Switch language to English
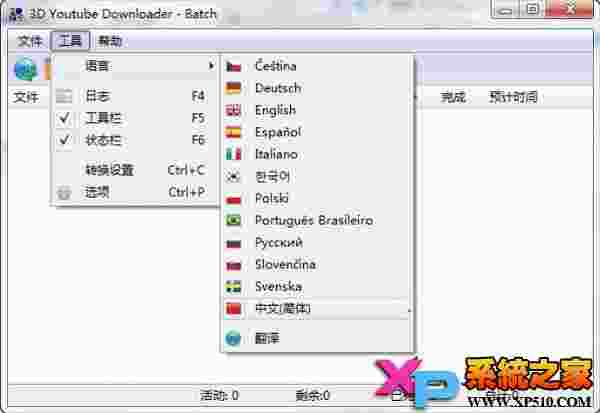Image resolution: width=600 pixels, height=413 pixels. click(x=317, y=110)
